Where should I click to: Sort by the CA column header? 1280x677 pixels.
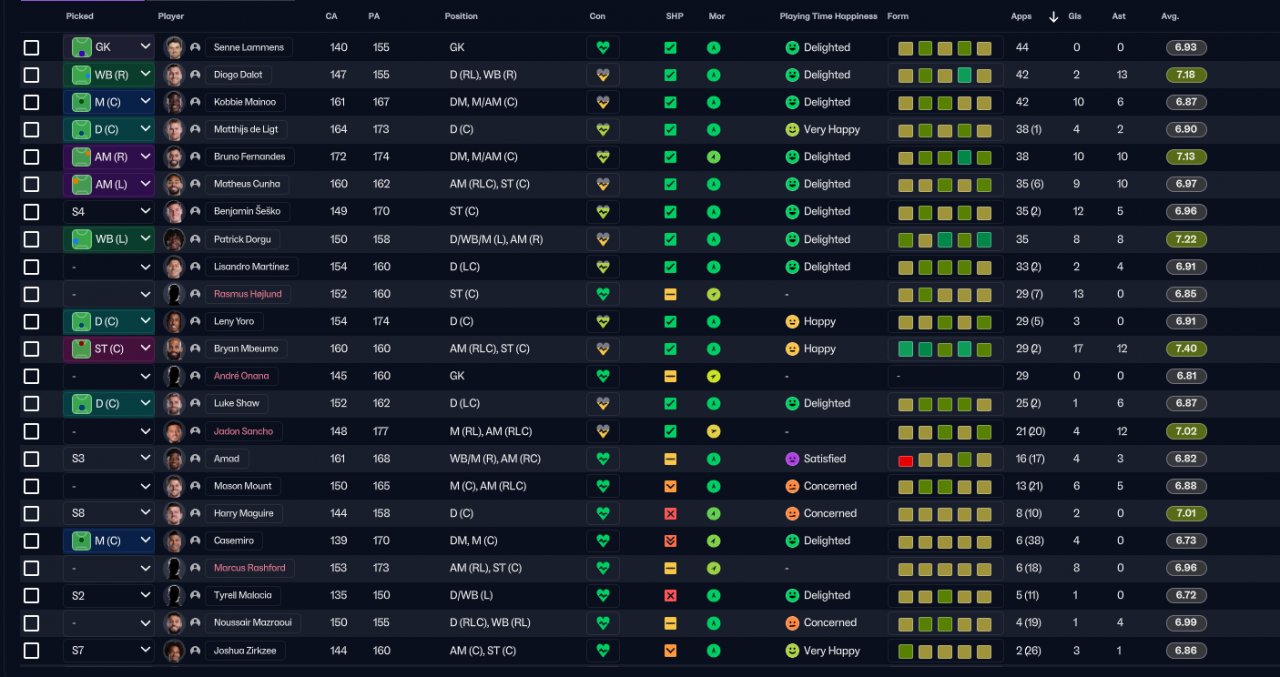[x=332, y=16]
